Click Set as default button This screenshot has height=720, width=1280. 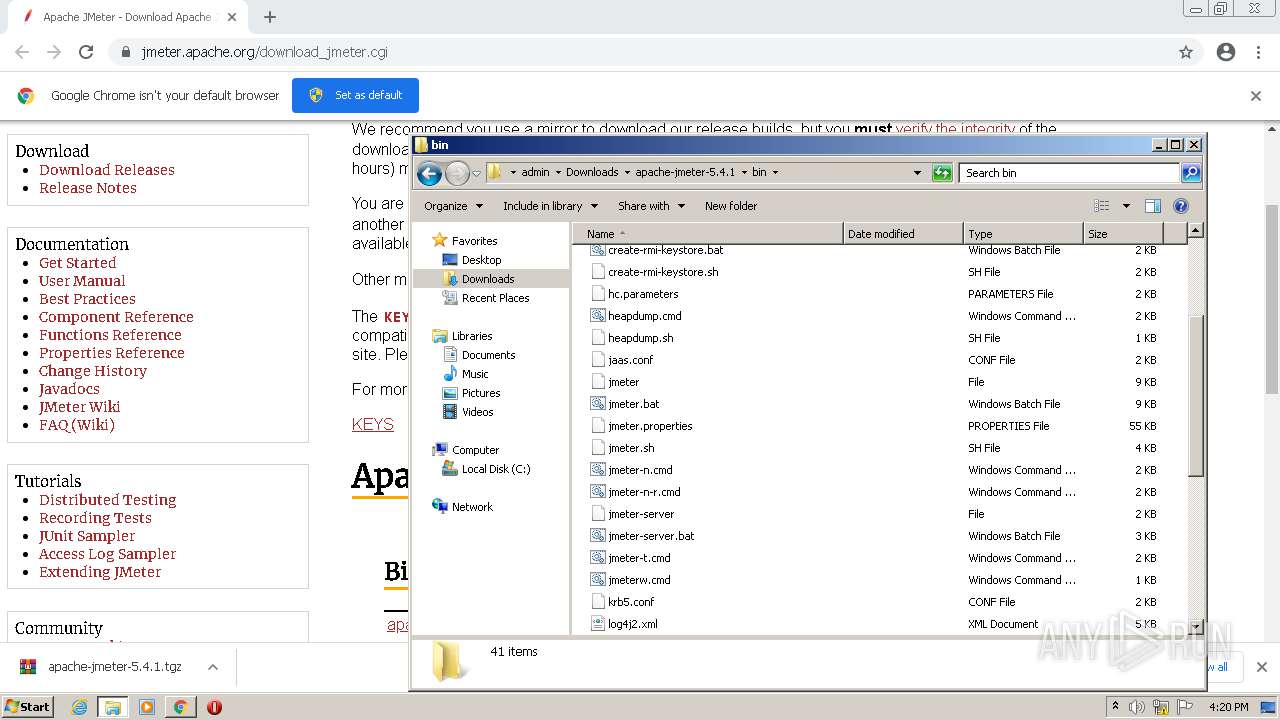pos(355,95)
